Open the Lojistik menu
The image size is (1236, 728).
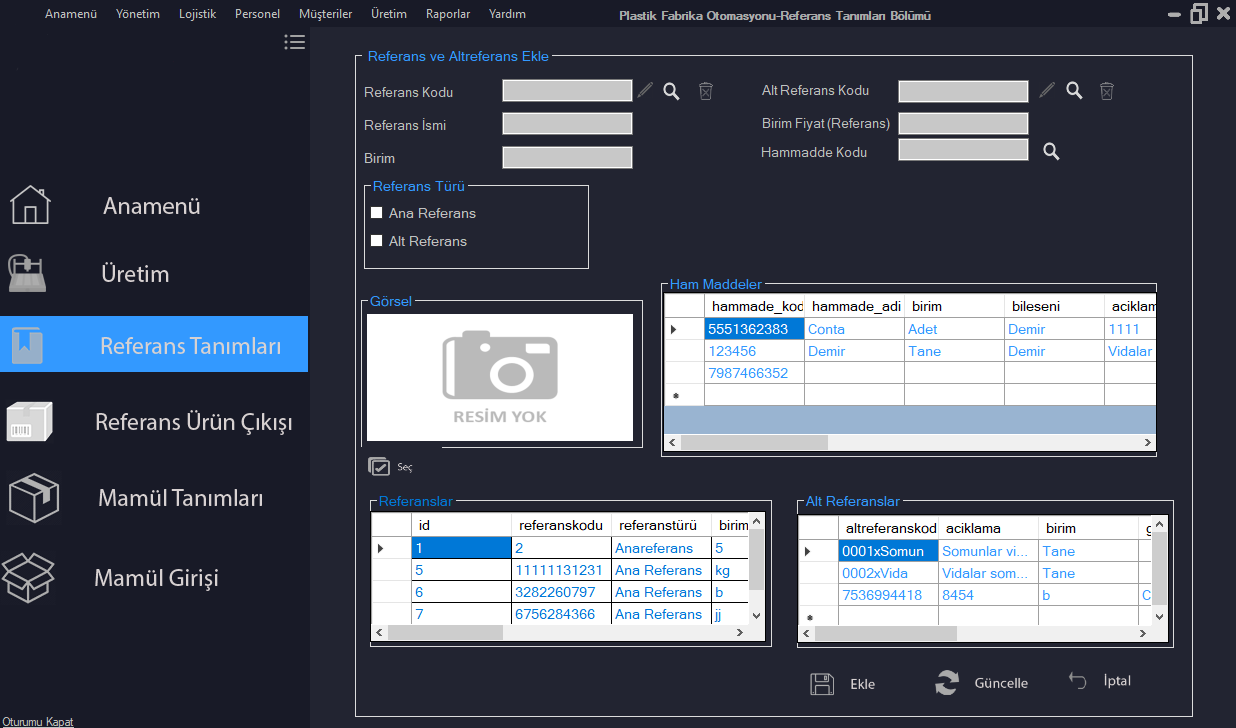pyautogui.click(x=197, y=14)
